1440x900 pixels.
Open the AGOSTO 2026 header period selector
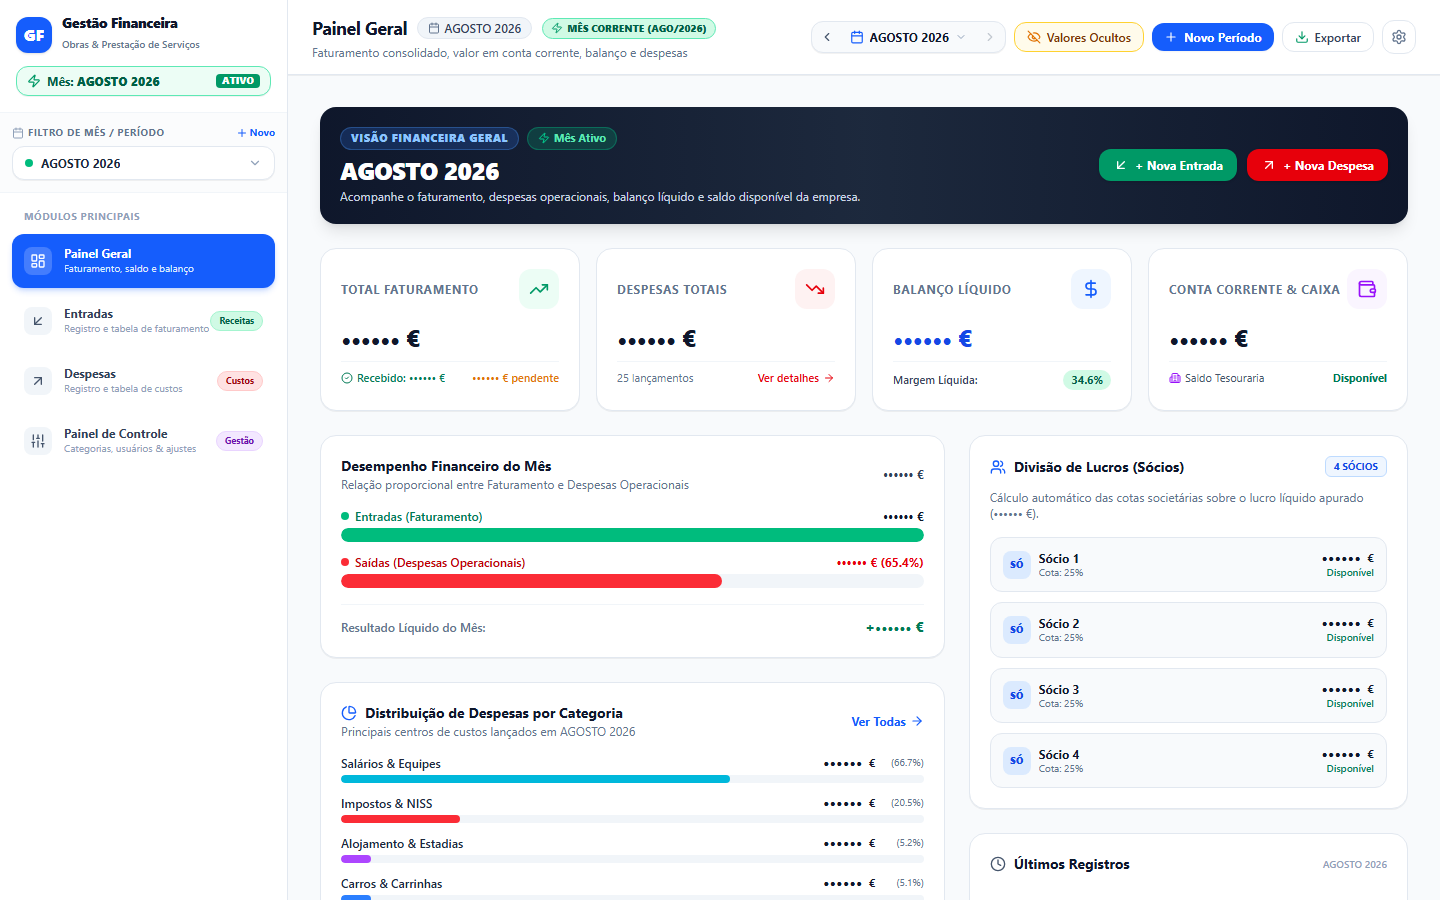[x=909, y=37]
